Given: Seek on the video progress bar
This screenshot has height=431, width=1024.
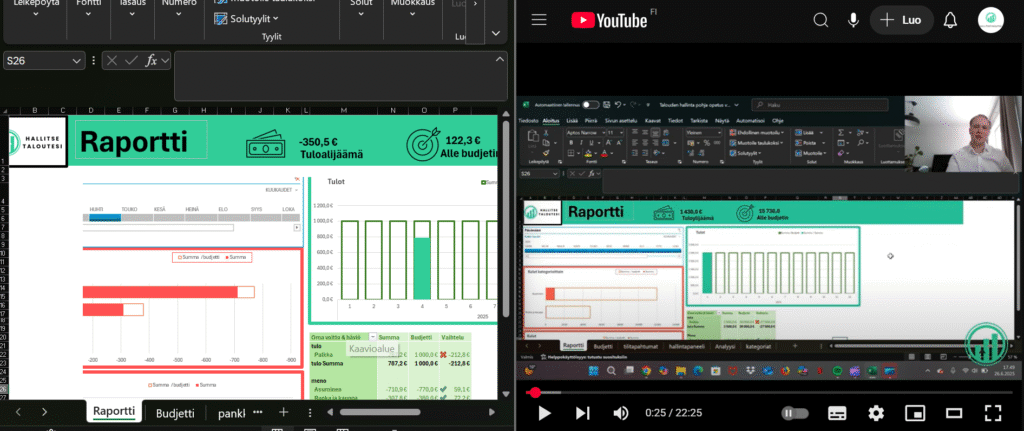Looking at the screenshot, I should point(771,392).
